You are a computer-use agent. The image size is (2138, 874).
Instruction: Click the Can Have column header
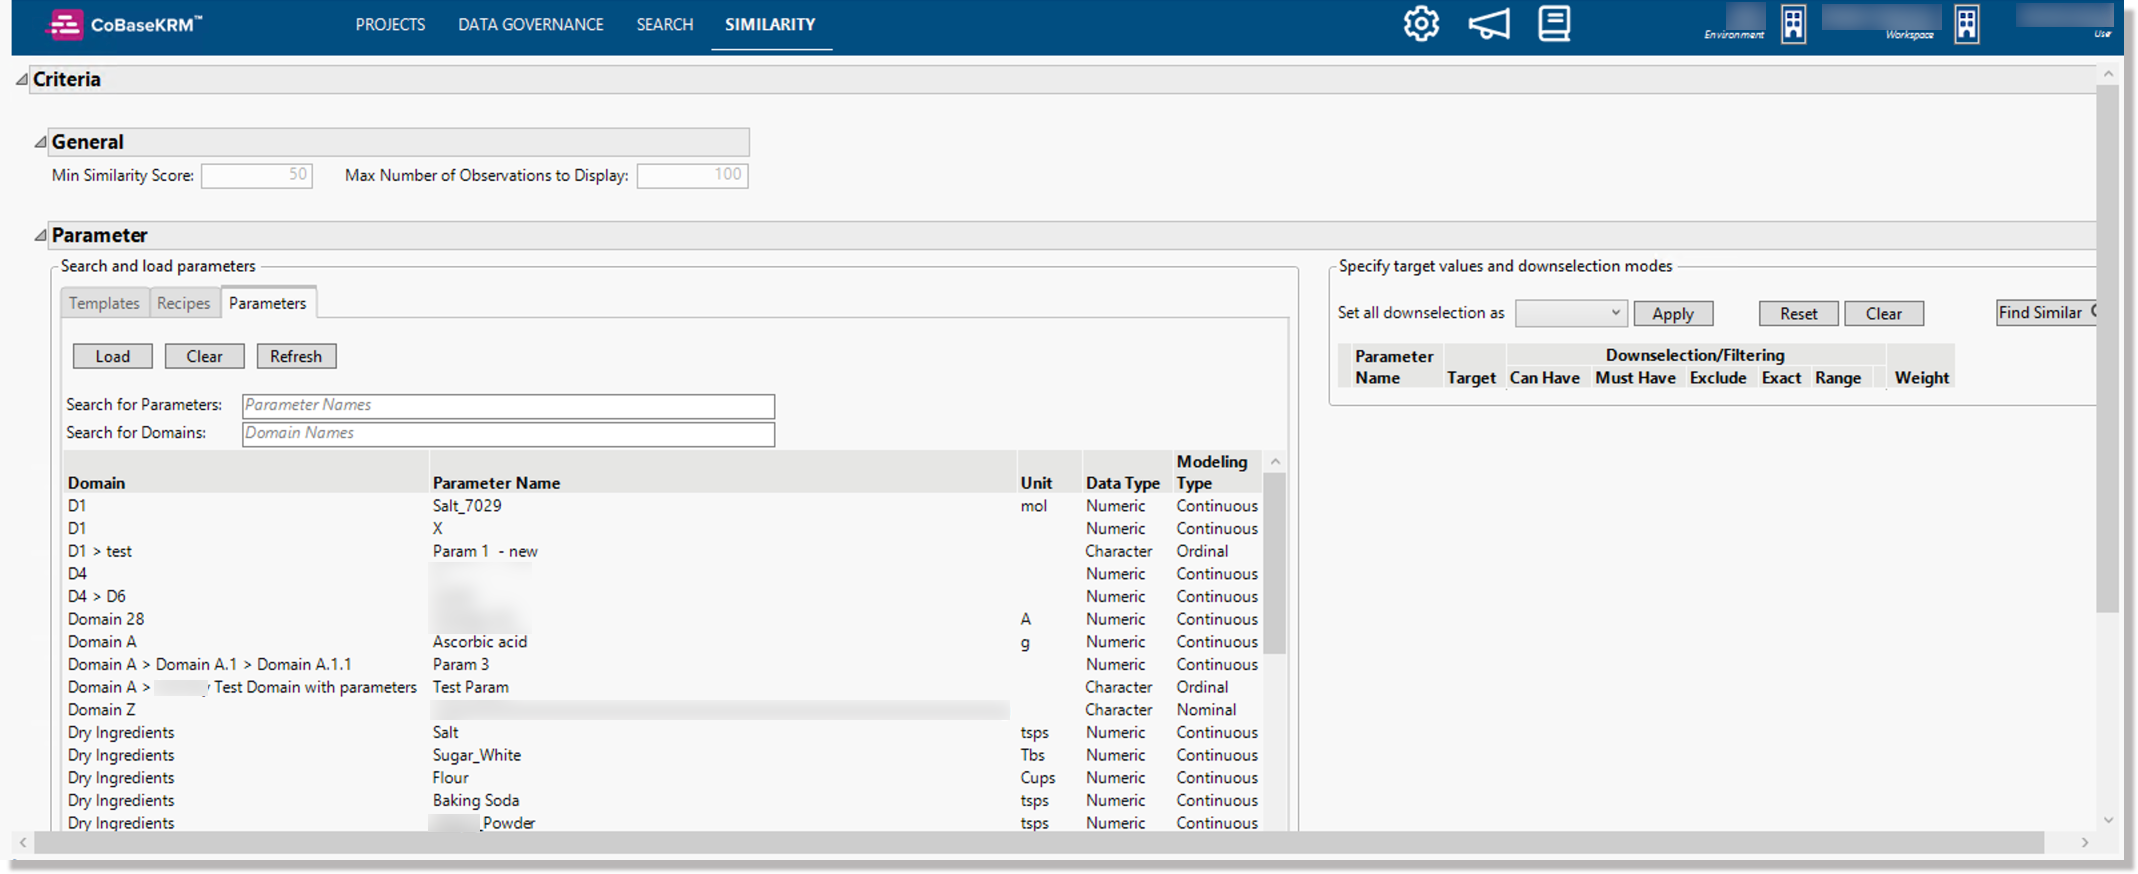coord(1545,378)
